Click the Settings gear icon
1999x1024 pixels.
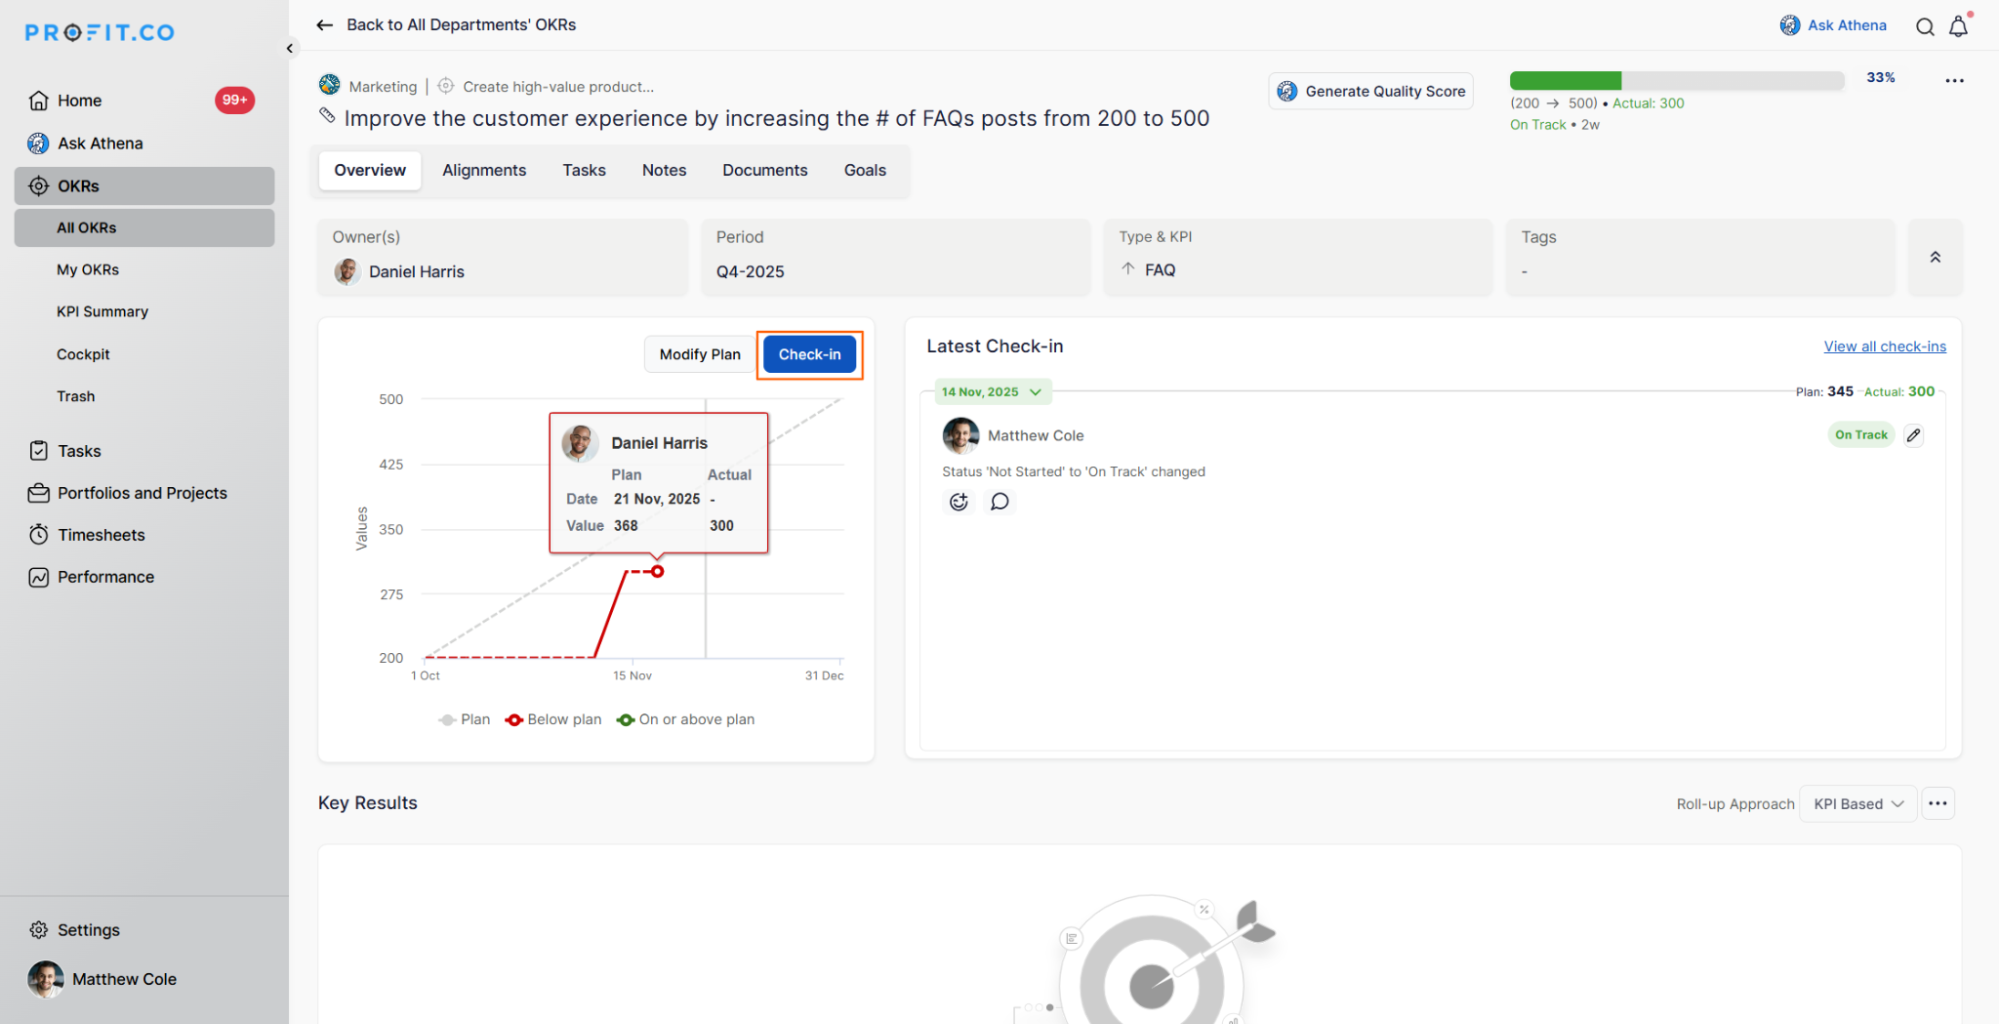coord(39,930)
